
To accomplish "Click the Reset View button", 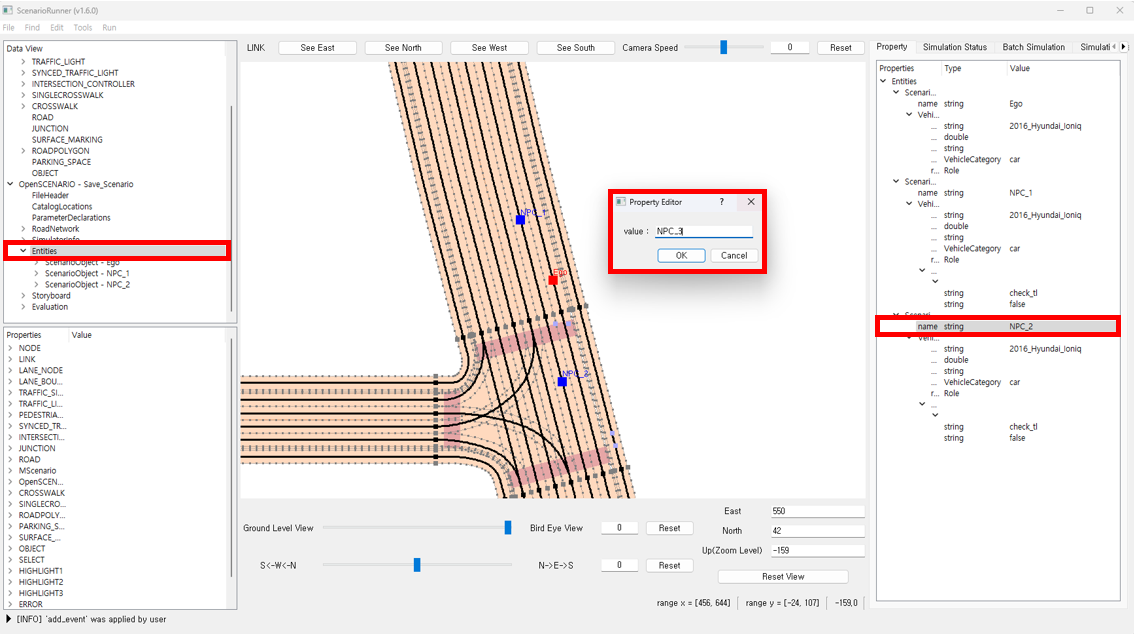I will 782,577.
